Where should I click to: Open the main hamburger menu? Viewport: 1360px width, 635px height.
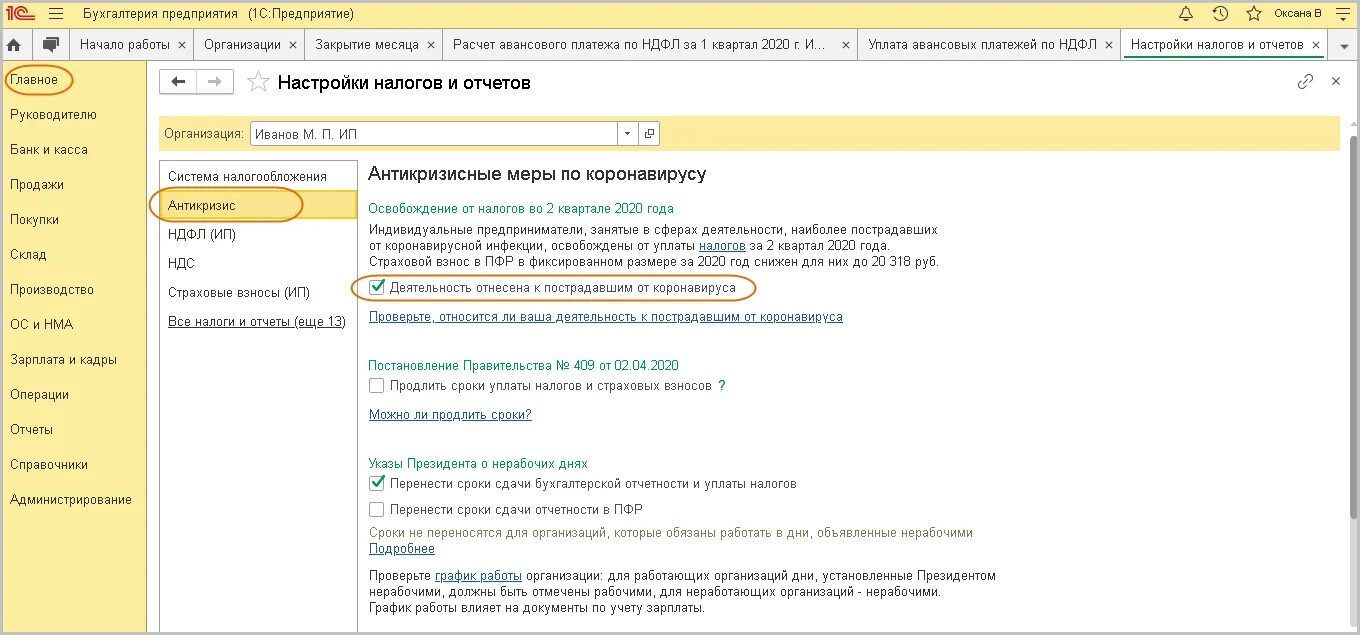point(56,14)
